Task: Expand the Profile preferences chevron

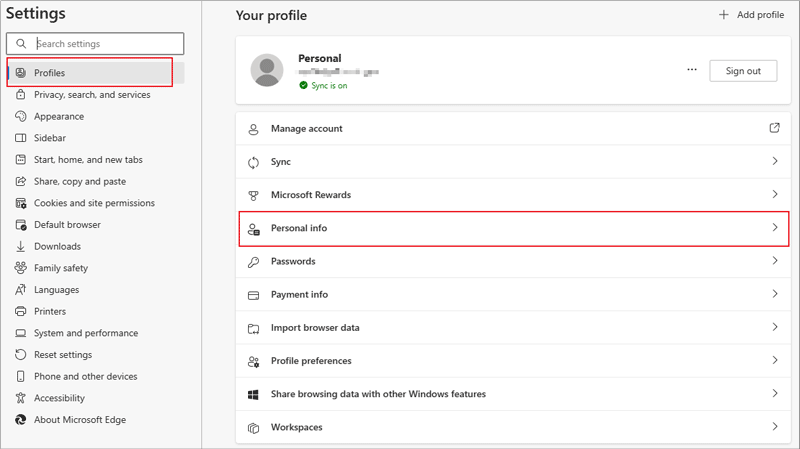Action: (x=775, y=360)
